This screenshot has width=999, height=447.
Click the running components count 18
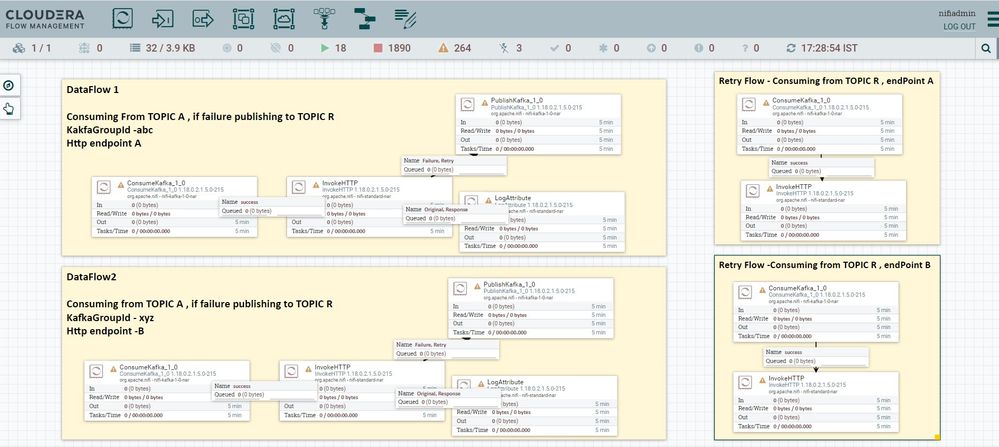pyautogui.click(x=334, y=48)
